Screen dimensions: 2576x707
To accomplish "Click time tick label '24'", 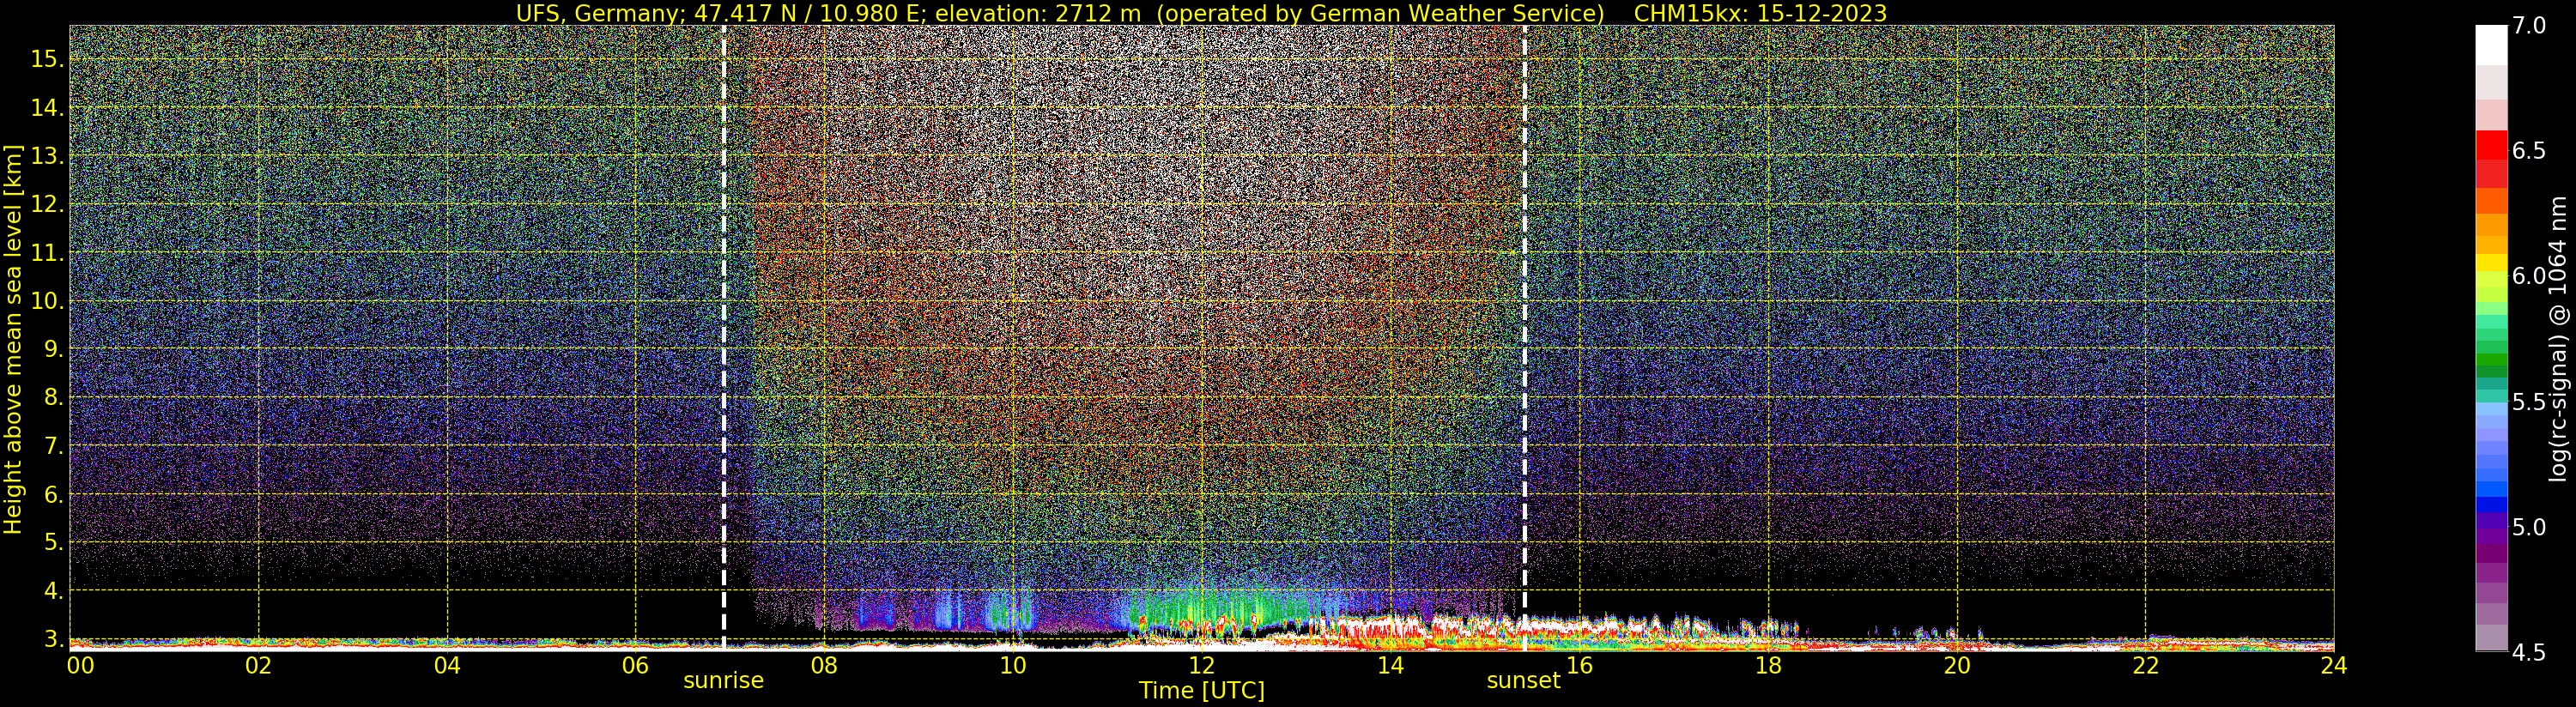I will click(2333, 665).
